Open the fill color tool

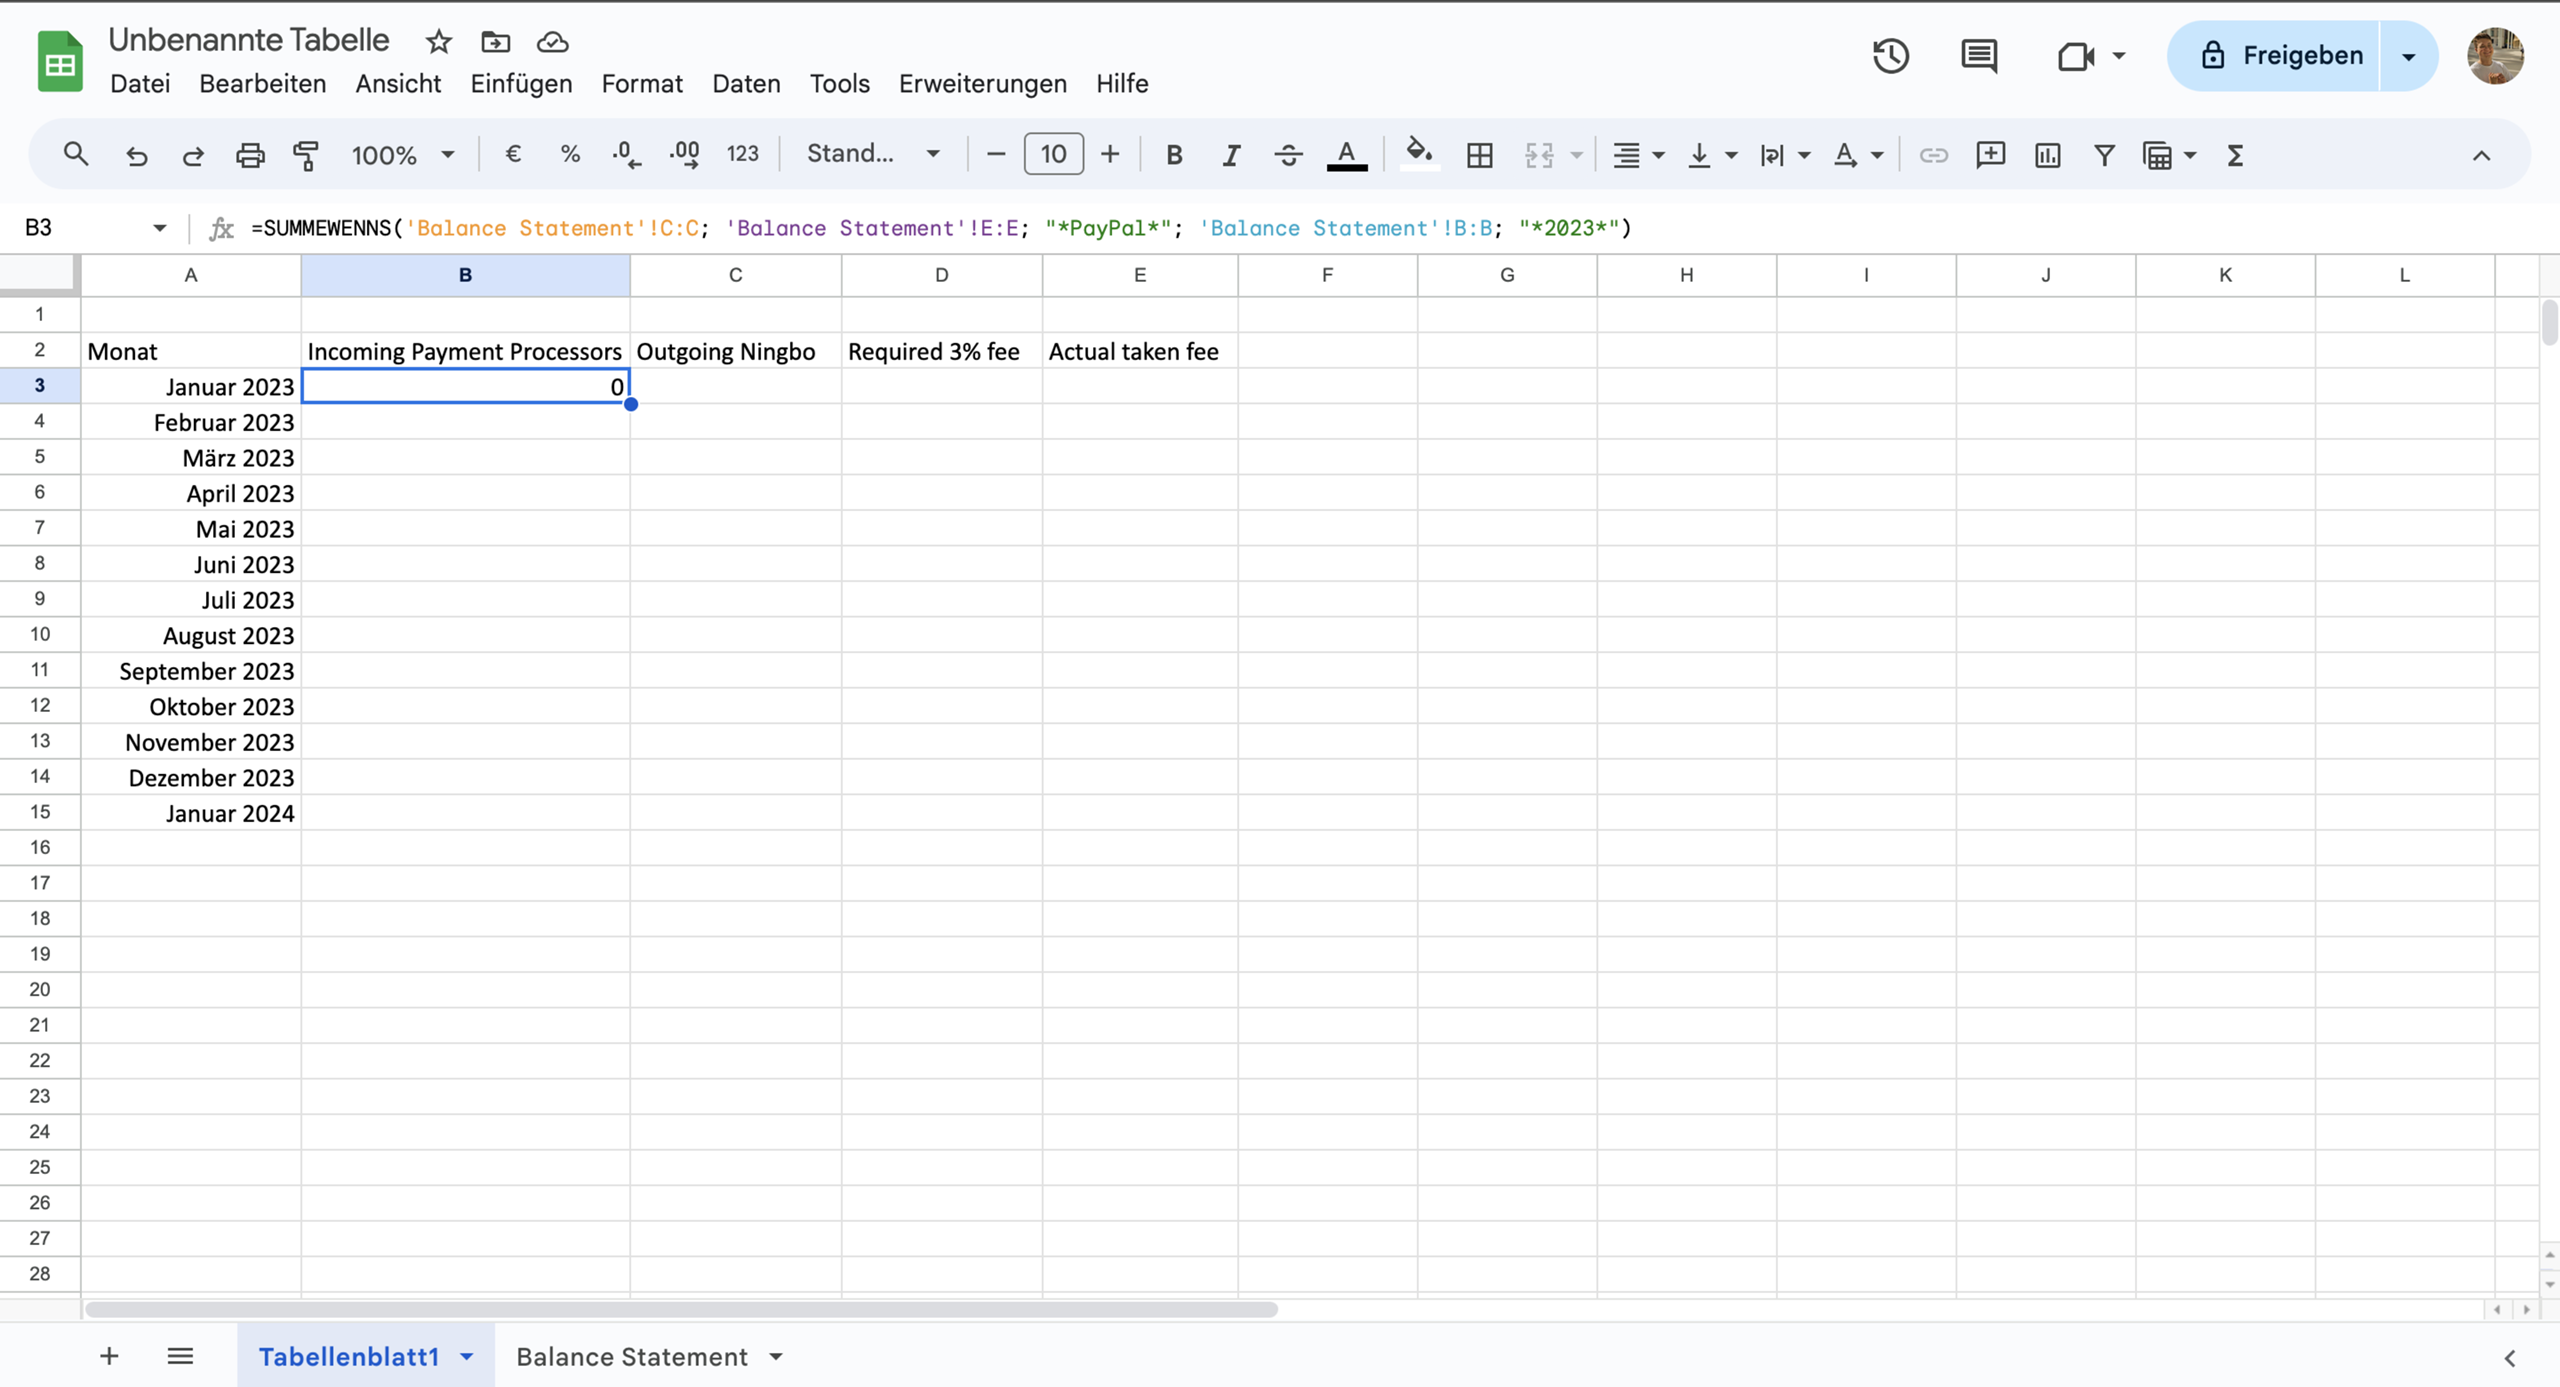pyautogui.click(x=1419, y=154)
